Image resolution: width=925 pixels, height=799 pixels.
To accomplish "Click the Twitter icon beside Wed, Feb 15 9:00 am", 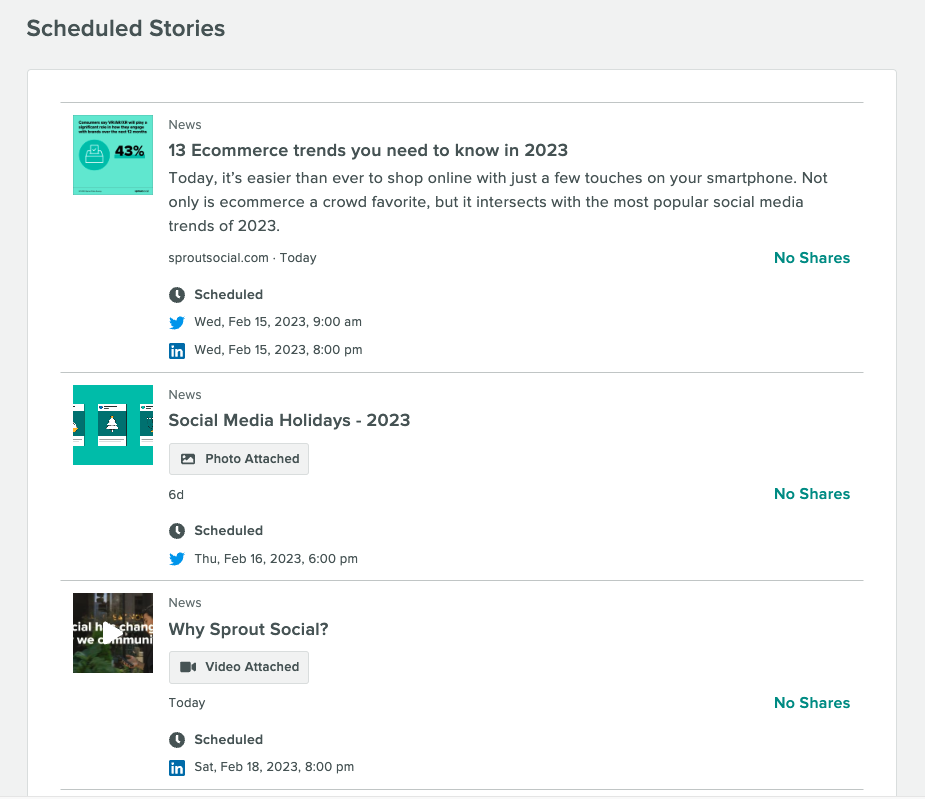I will tap(177, 322).
